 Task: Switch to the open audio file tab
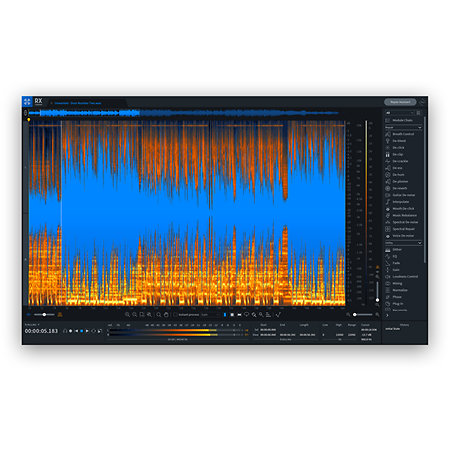[78, 103]
